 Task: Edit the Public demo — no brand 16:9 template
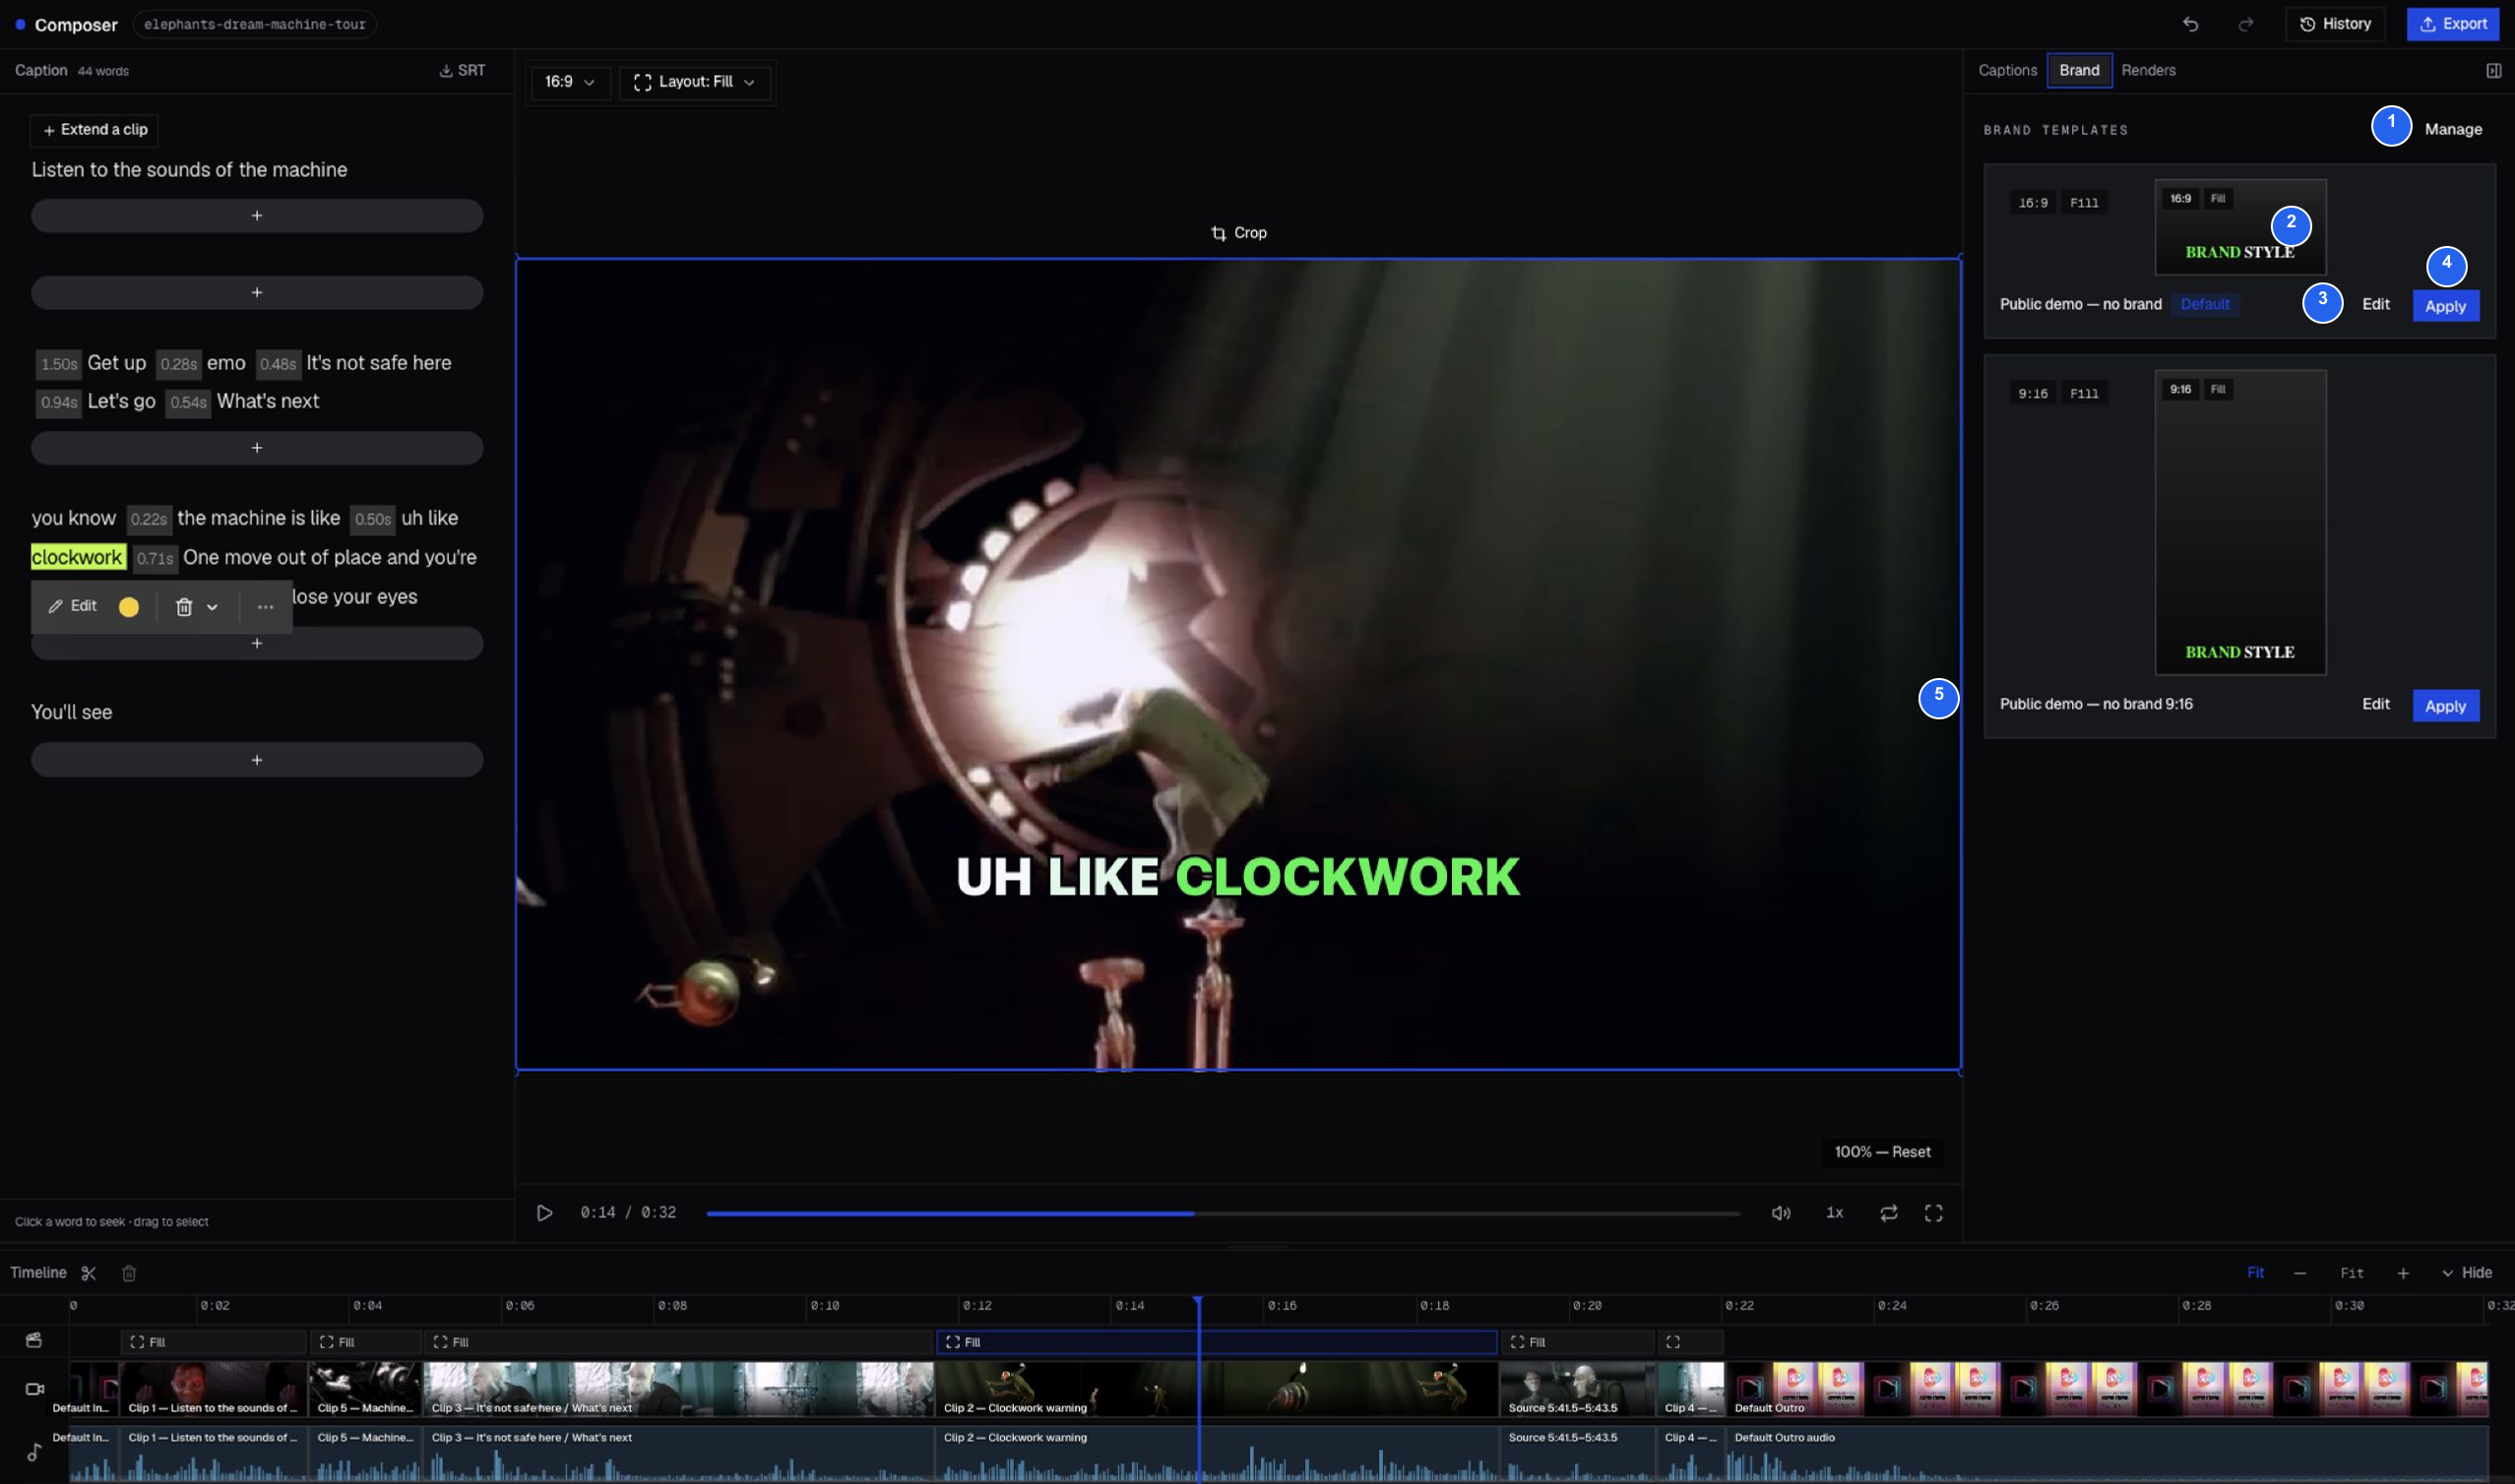(x=2376, y=304)
